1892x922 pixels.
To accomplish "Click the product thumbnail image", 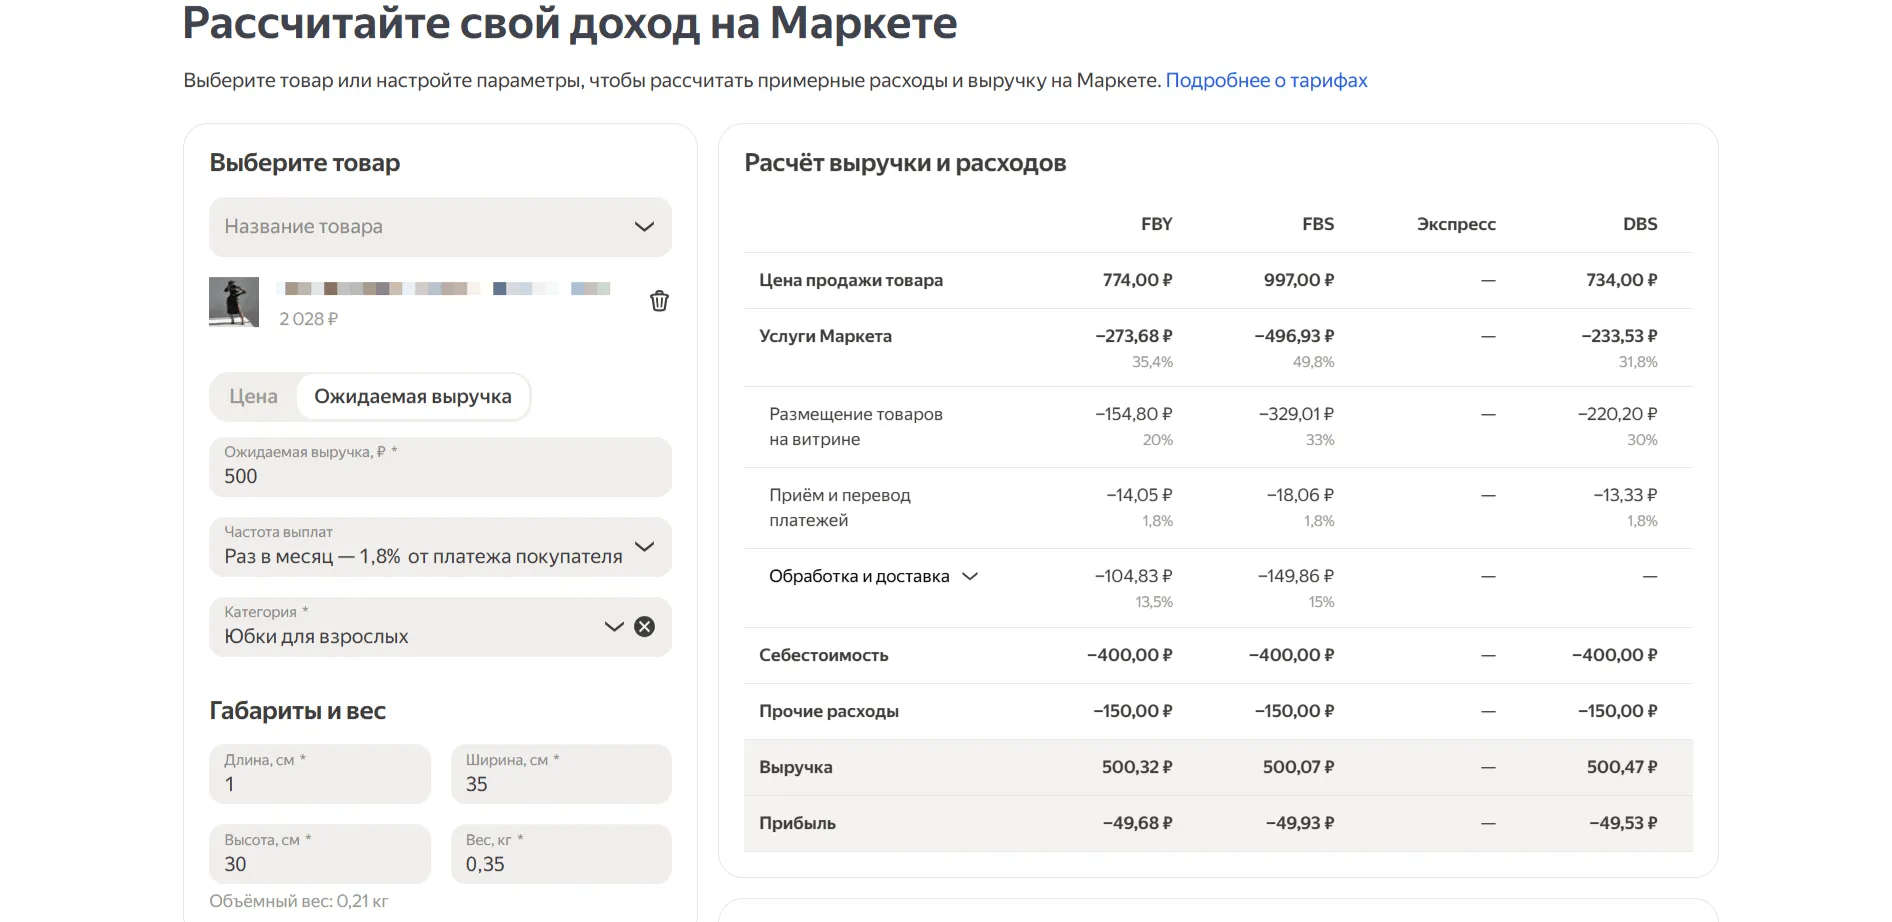I will tap(234, 302).
